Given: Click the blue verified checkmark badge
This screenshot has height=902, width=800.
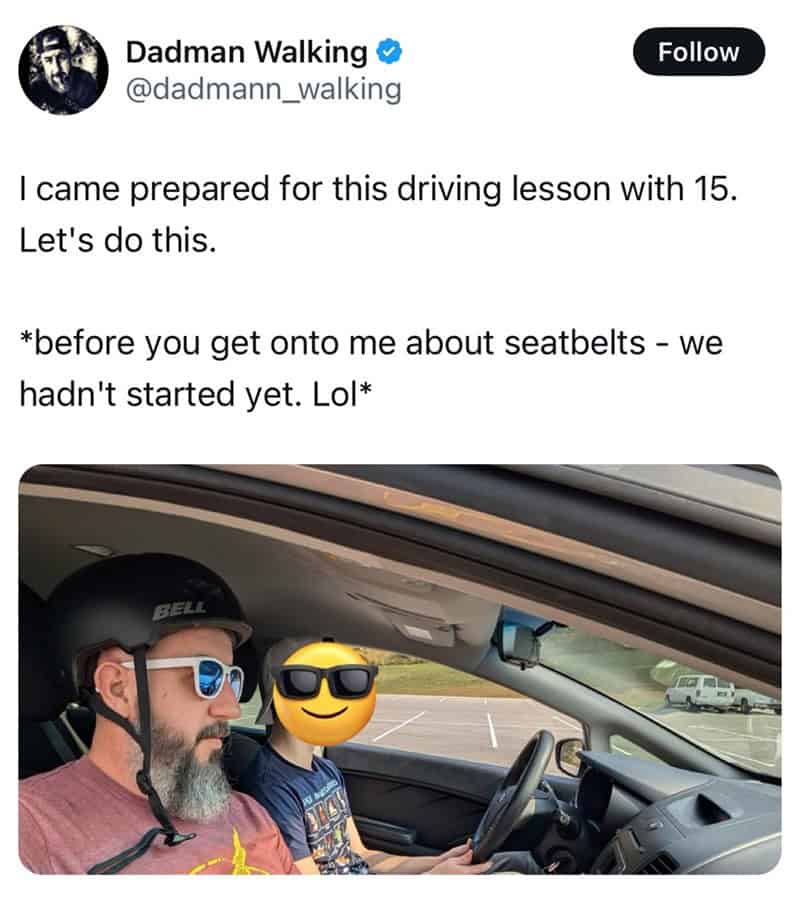Looking at the screenshot, I should click(x=389, y=52).
